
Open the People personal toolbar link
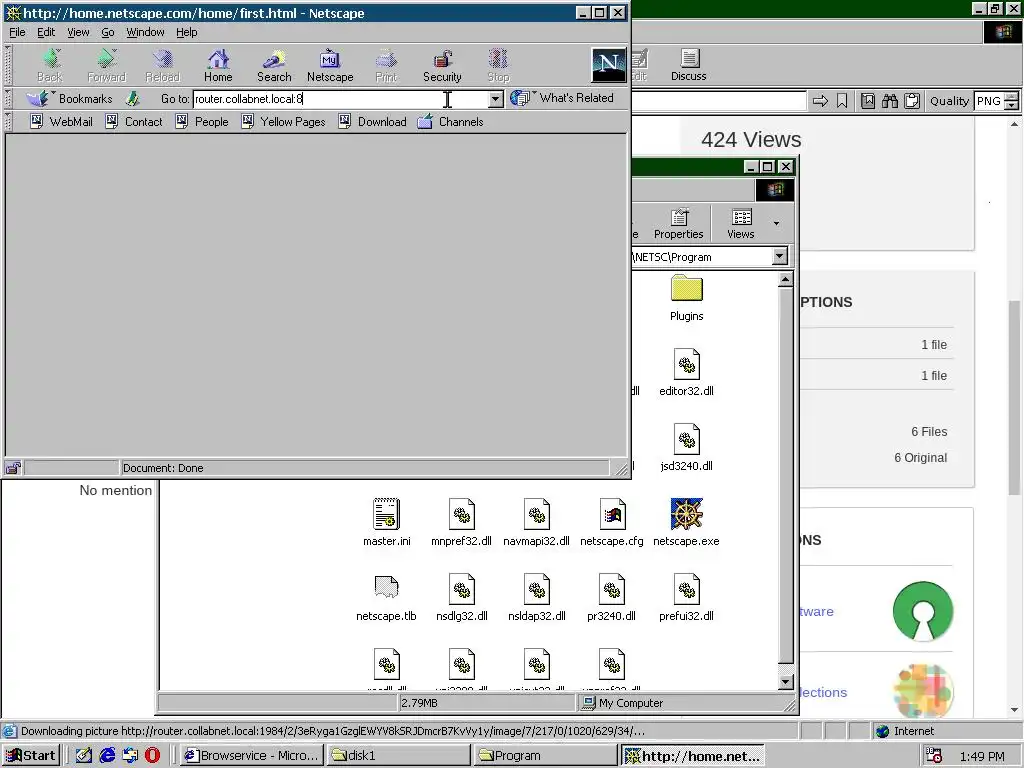coord(202,121)
